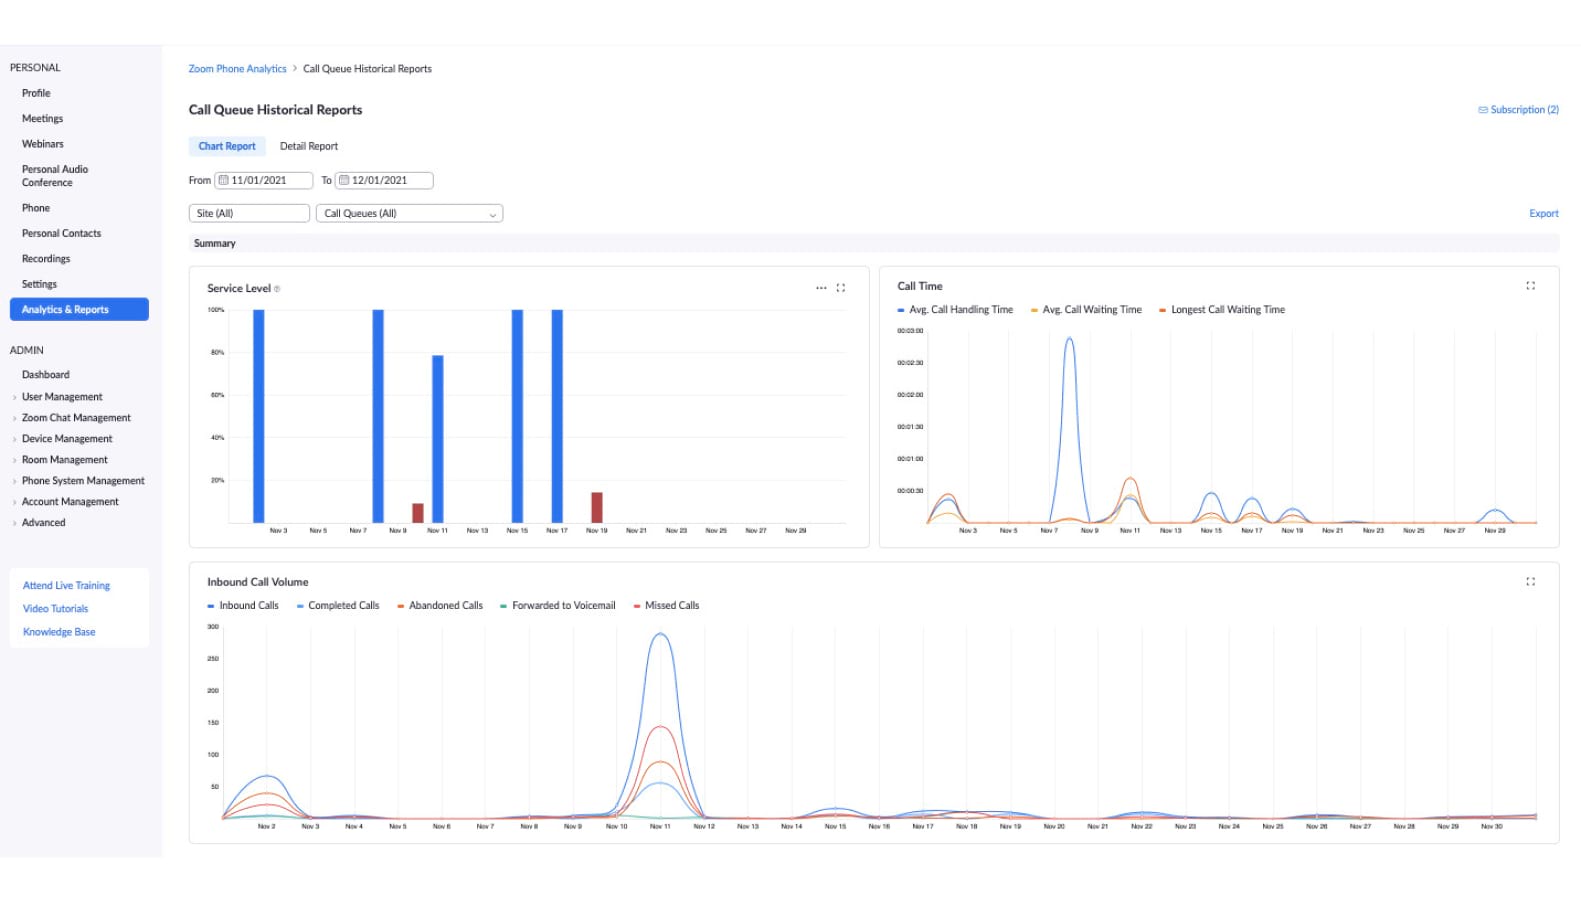Open Zoom Phone Analytics breadcrumb link
The height and width of the screenshot is (900, 1581).
pos(237,69)
